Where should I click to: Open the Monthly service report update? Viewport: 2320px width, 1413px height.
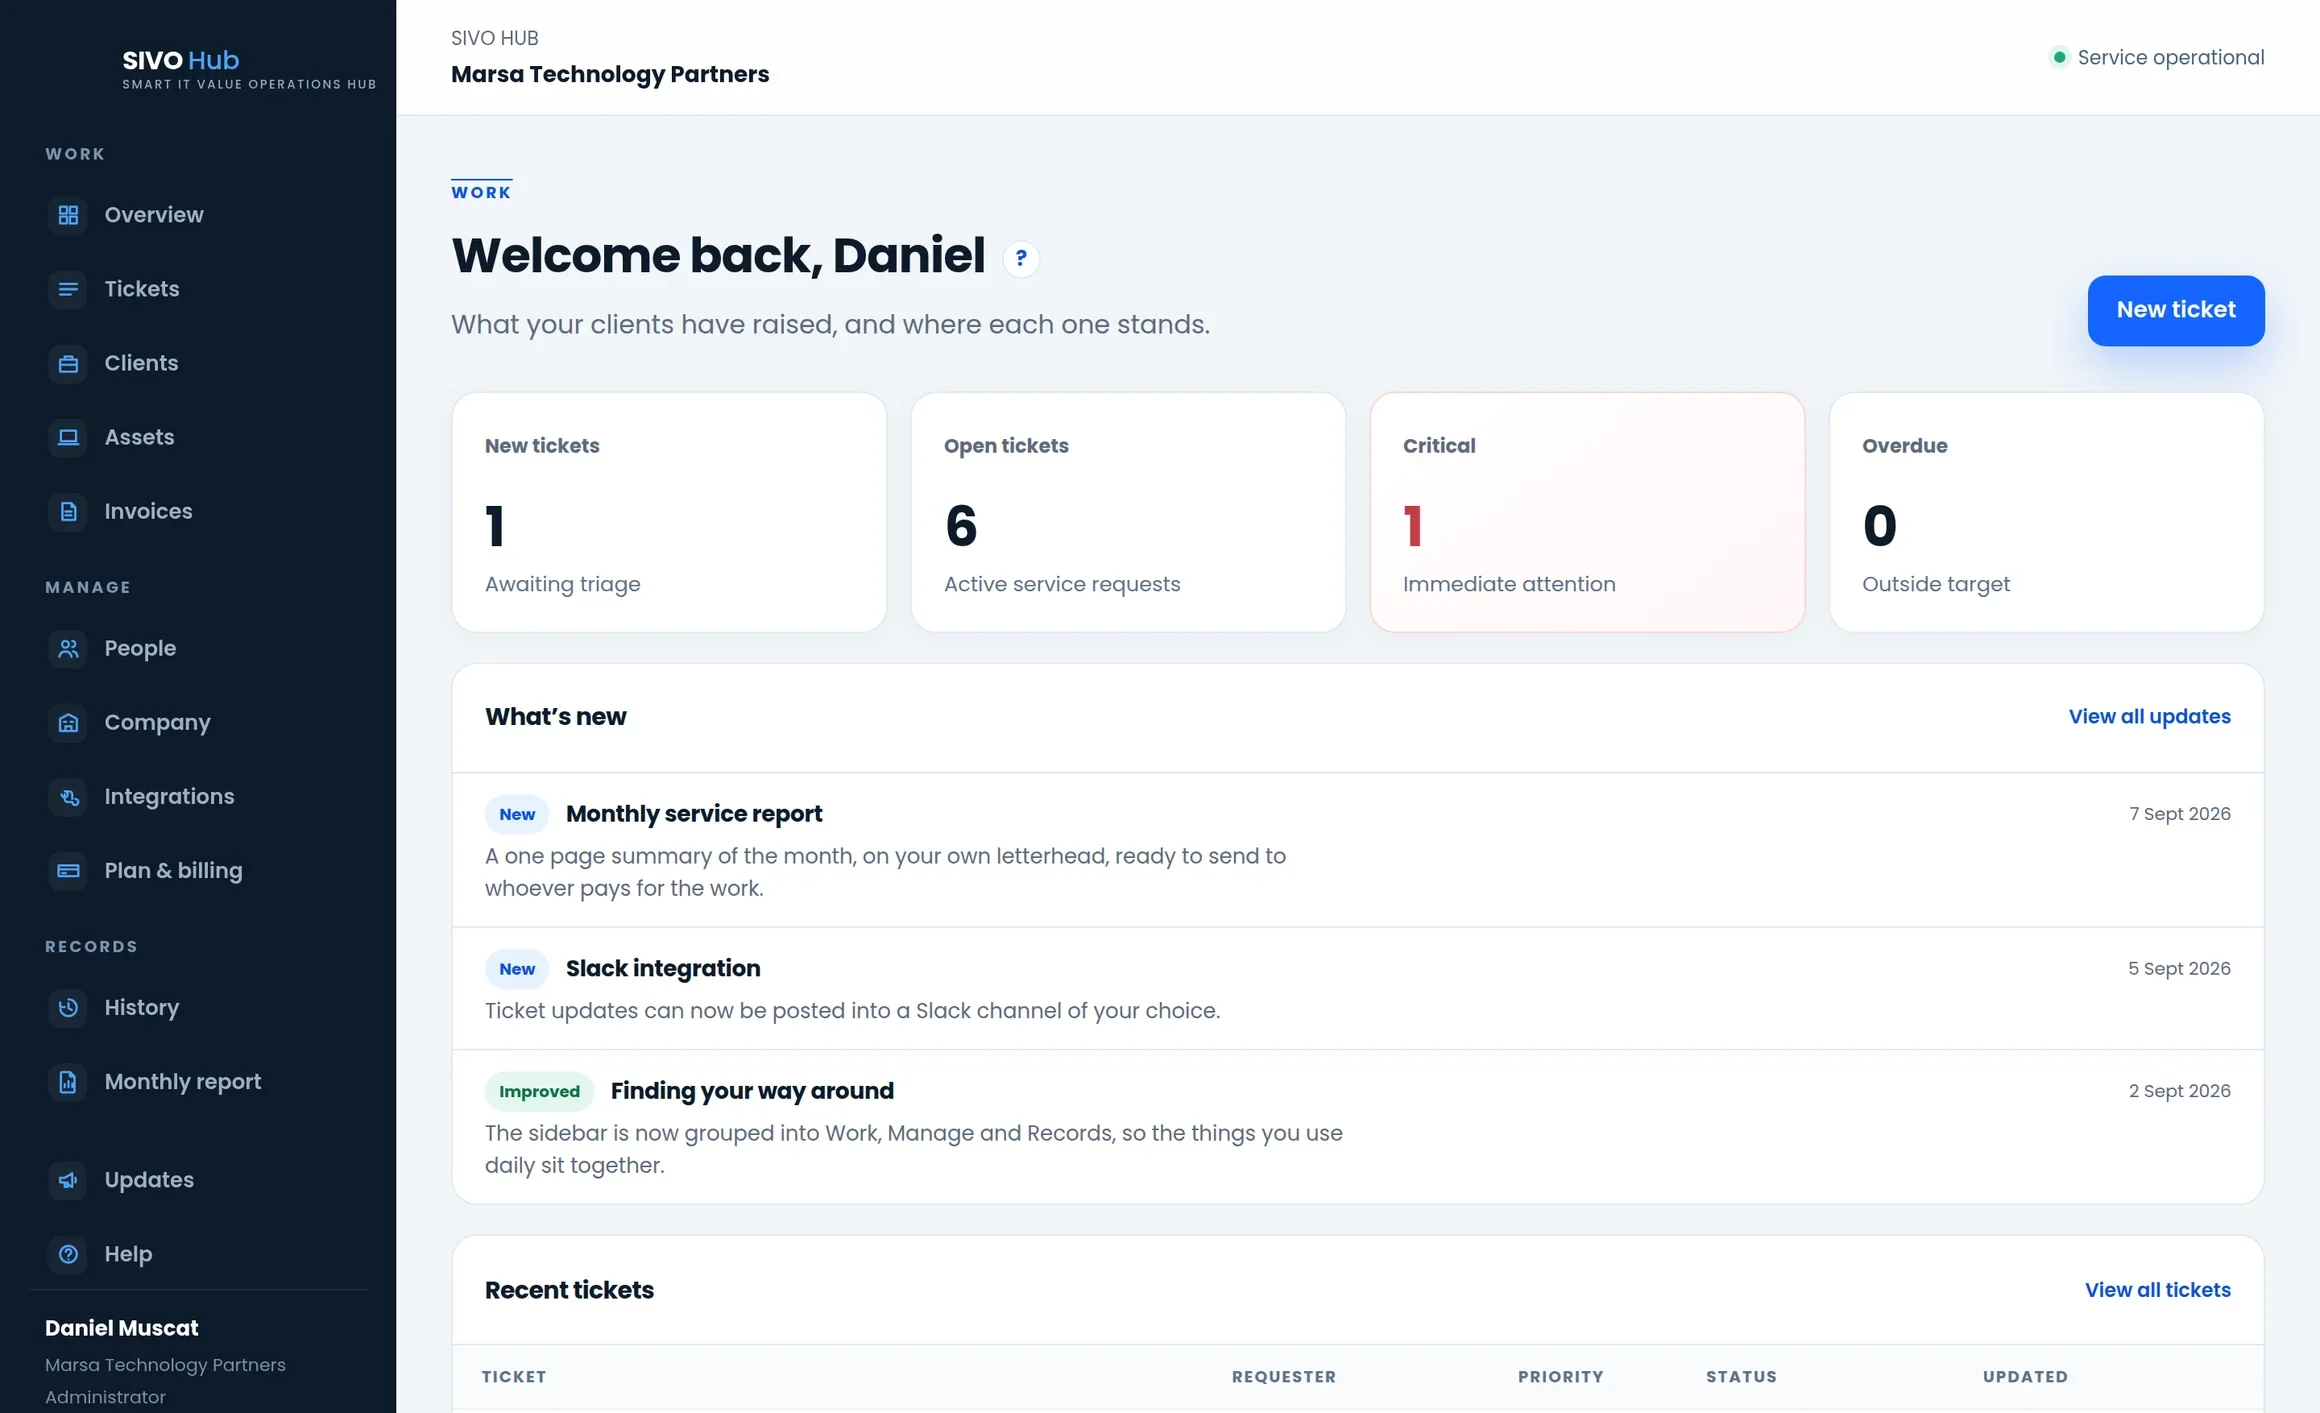[1357, 850]
